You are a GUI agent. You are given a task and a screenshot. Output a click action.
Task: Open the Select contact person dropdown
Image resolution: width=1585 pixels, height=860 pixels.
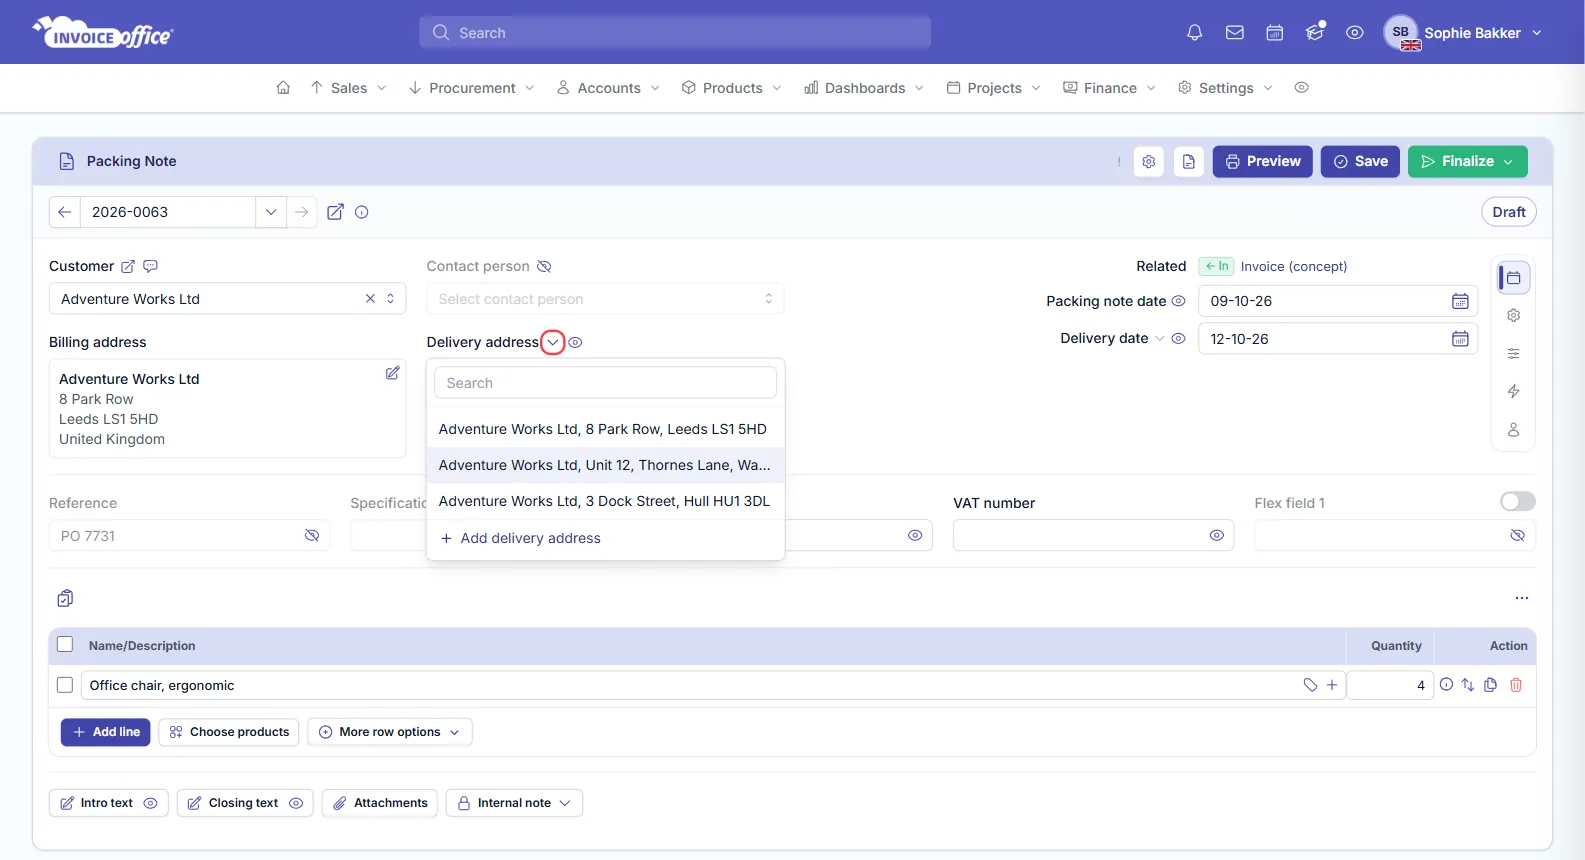605,299
